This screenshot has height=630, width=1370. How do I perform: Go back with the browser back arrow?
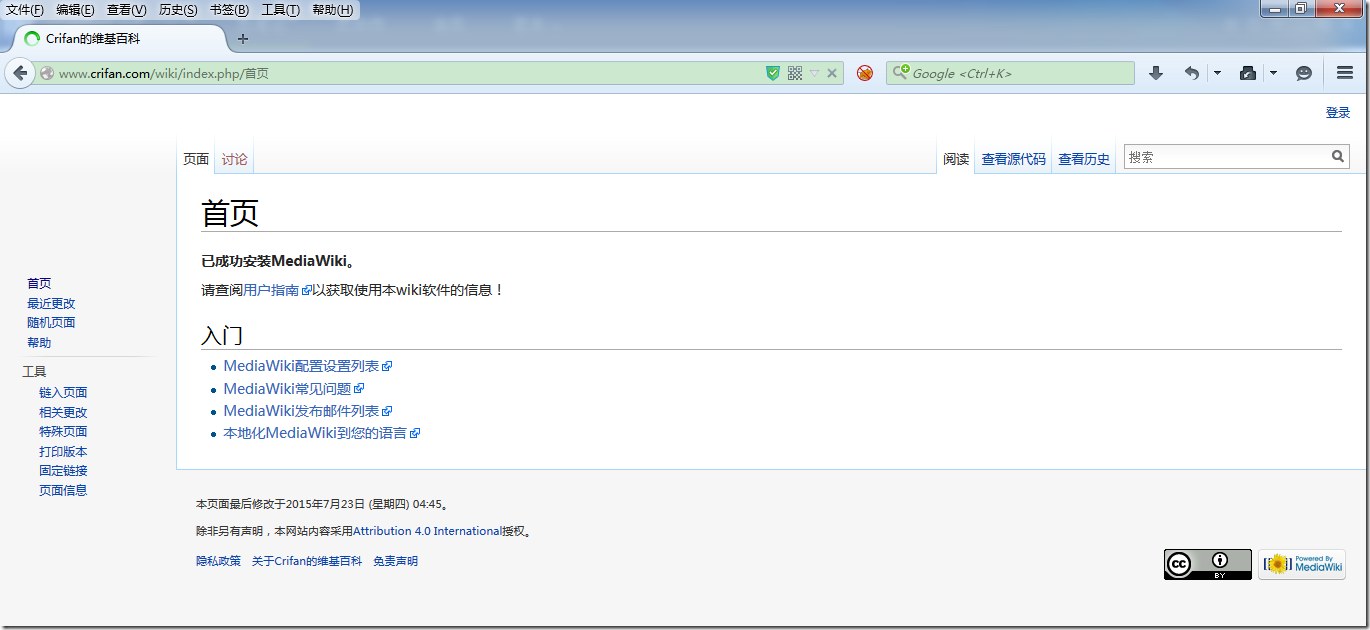point(20,73)
